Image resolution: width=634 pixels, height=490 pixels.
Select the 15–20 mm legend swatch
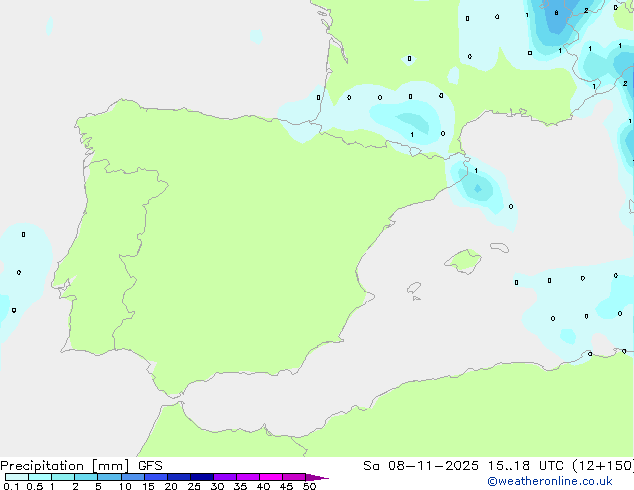[156, 477]
